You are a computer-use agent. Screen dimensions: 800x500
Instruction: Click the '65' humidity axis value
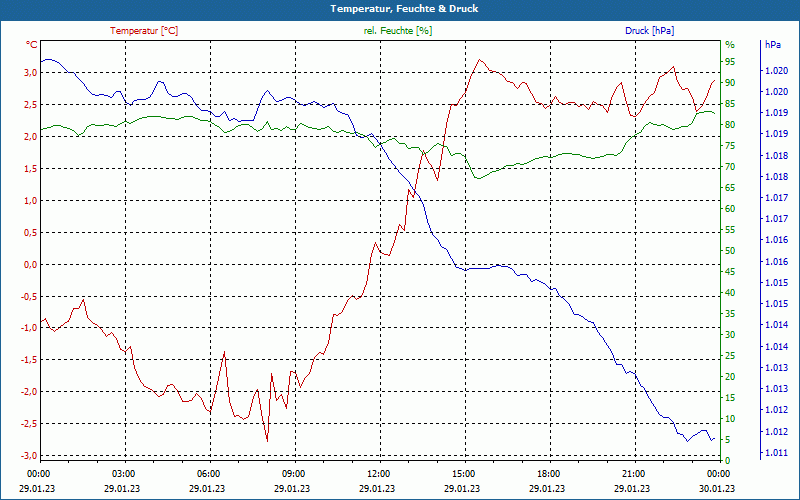pos(730,188)
